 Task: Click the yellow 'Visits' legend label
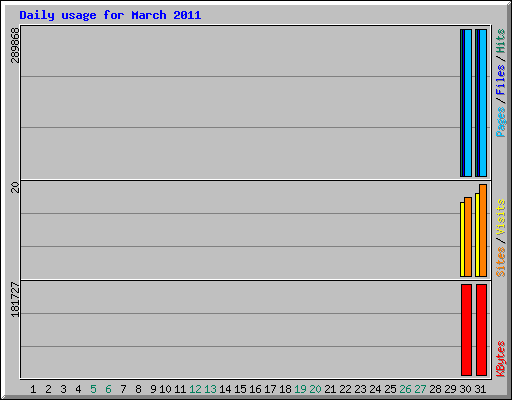(x=500, y=217)
